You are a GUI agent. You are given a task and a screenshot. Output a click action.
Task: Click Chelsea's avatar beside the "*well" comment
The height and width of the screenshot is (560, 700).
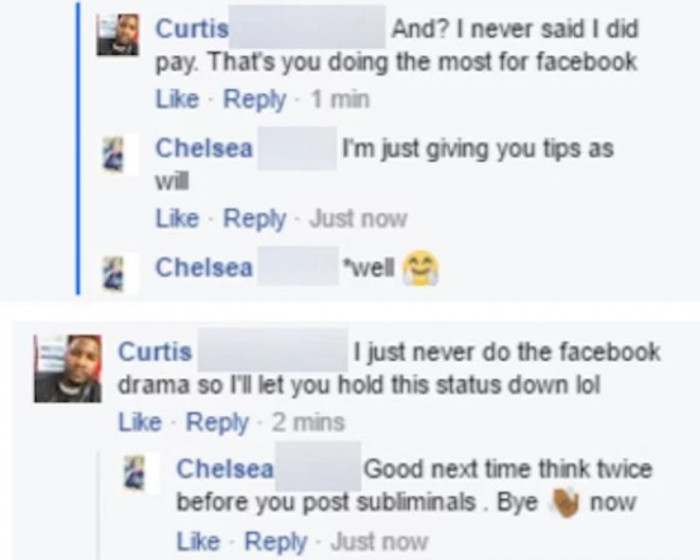point(115,270)
